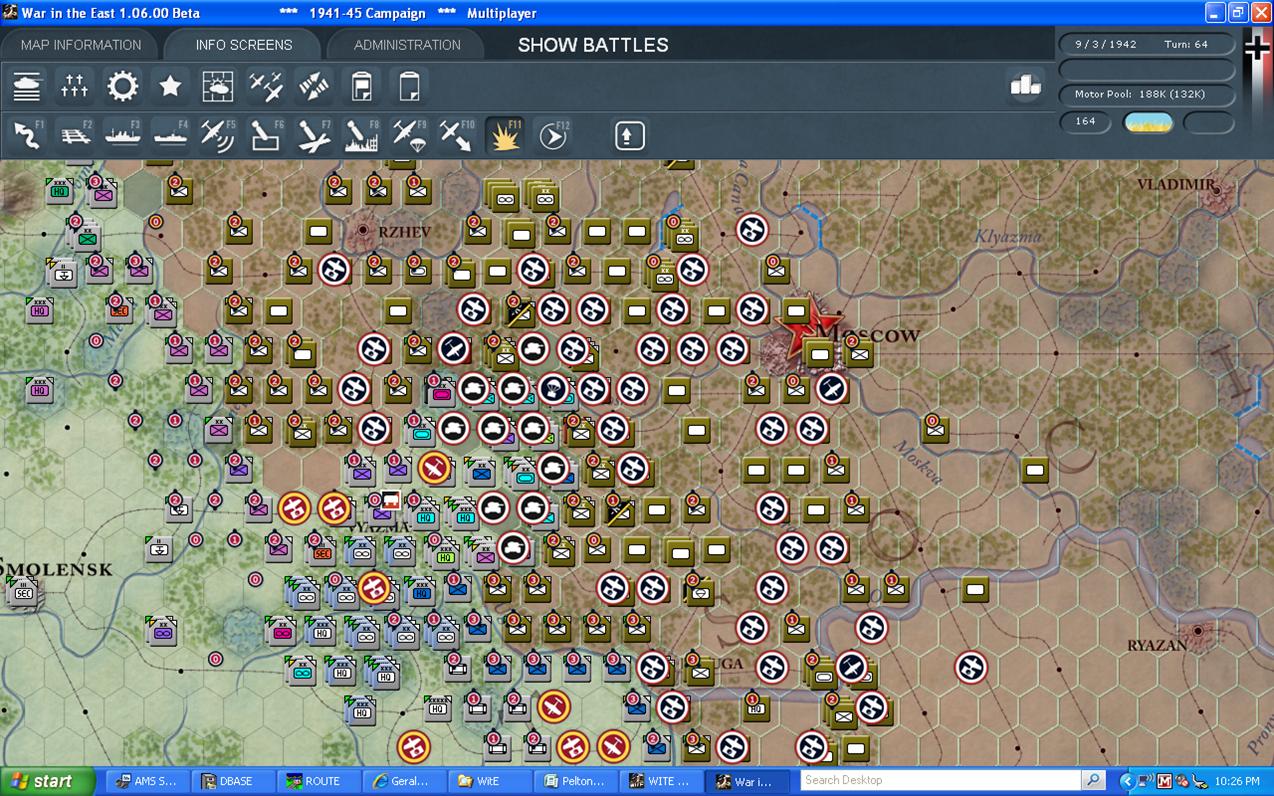
Task: Switch to Pelton... taskbar window
Action: pyautogui.click(x=572, y=781)
